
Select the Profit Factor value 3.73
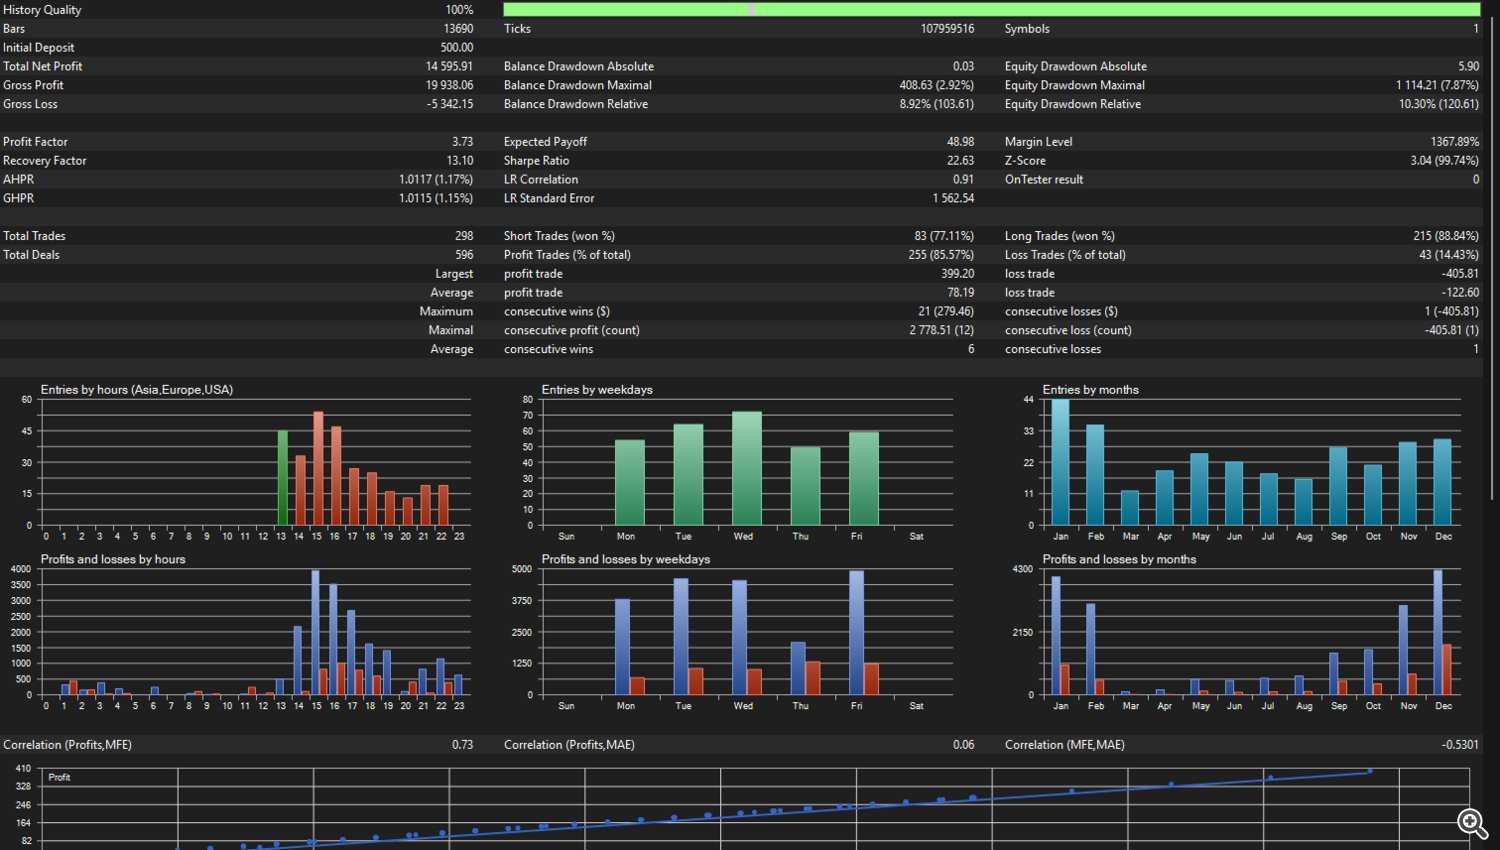point(463,142)
